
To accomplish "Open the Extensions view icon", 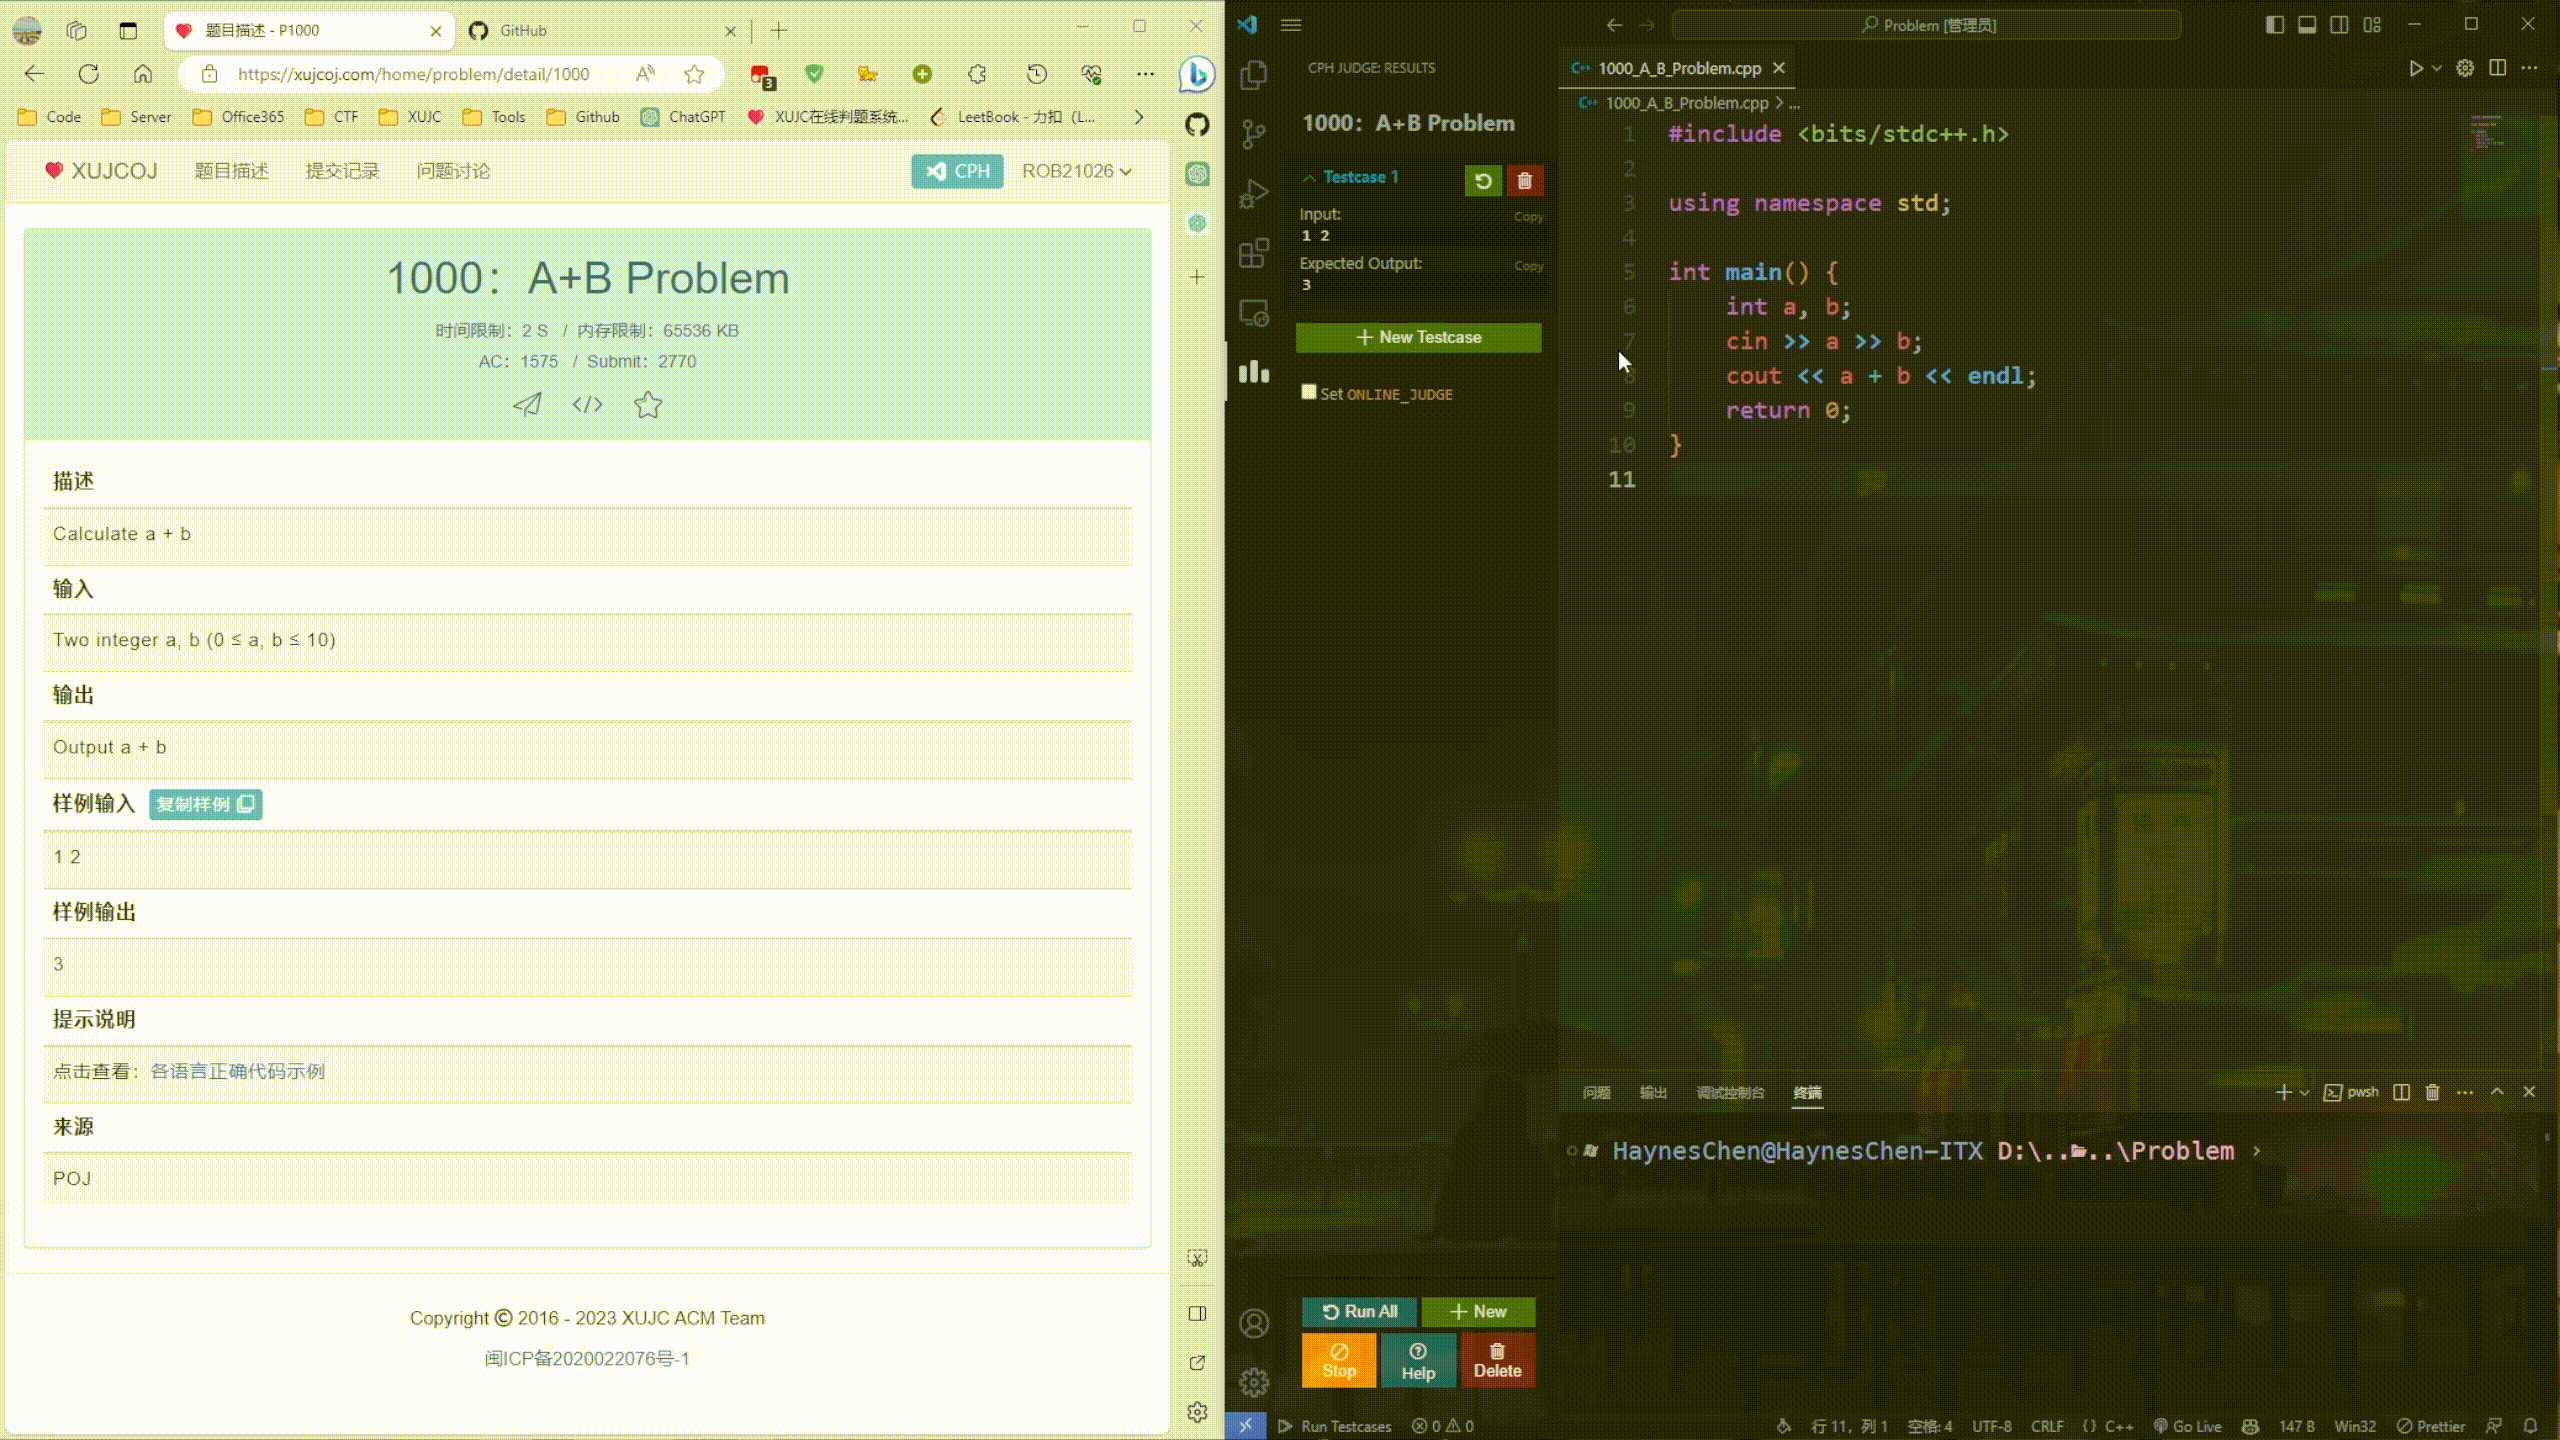I will tap(1253, 253).
